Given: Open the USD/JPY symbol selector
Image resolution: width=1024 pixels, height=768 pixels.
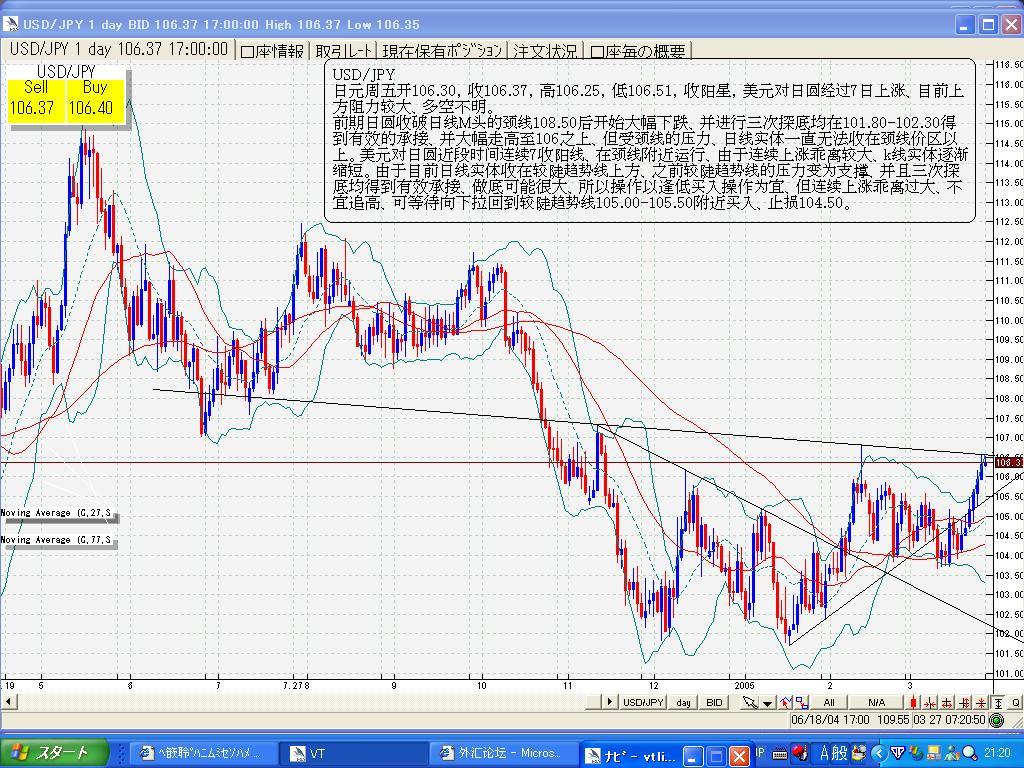Looking at the screenshot, I should pos(643,703).
